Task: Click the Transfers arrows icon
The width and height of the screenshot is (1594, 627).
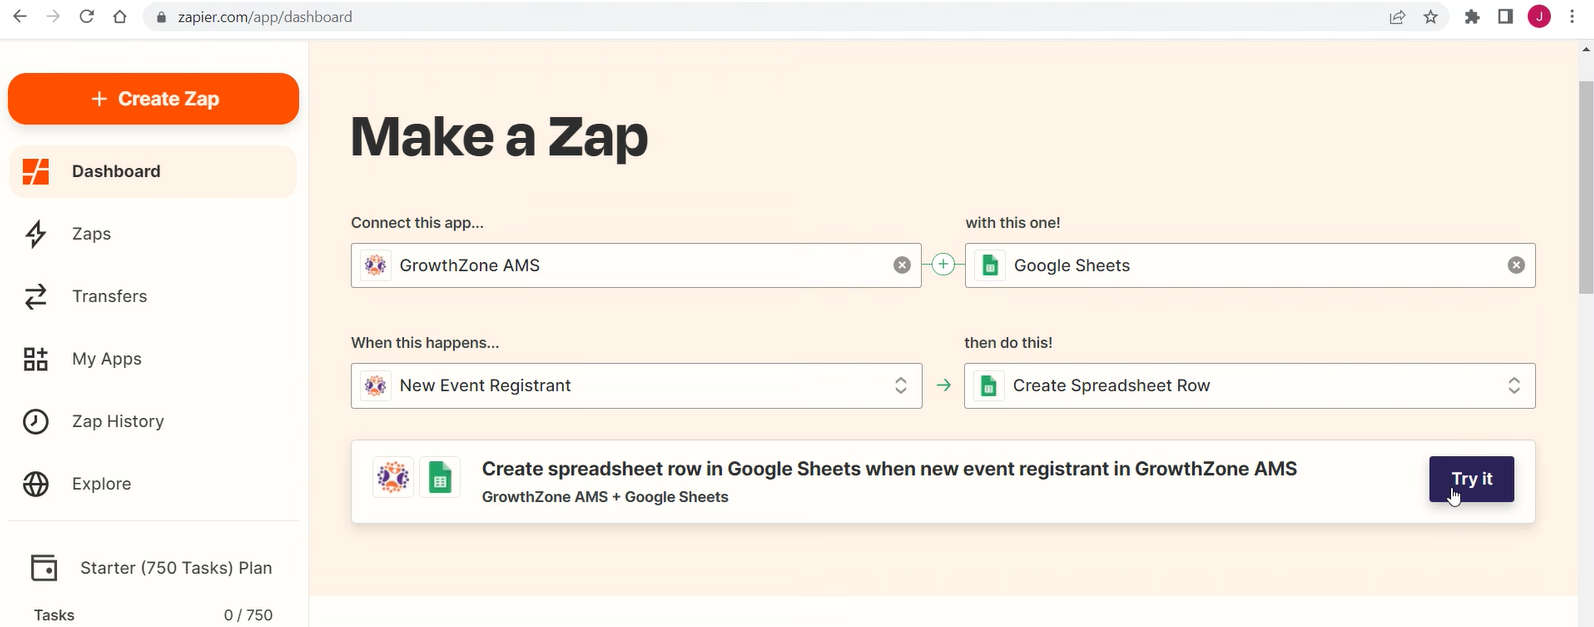Action: (x=36, y=297)
